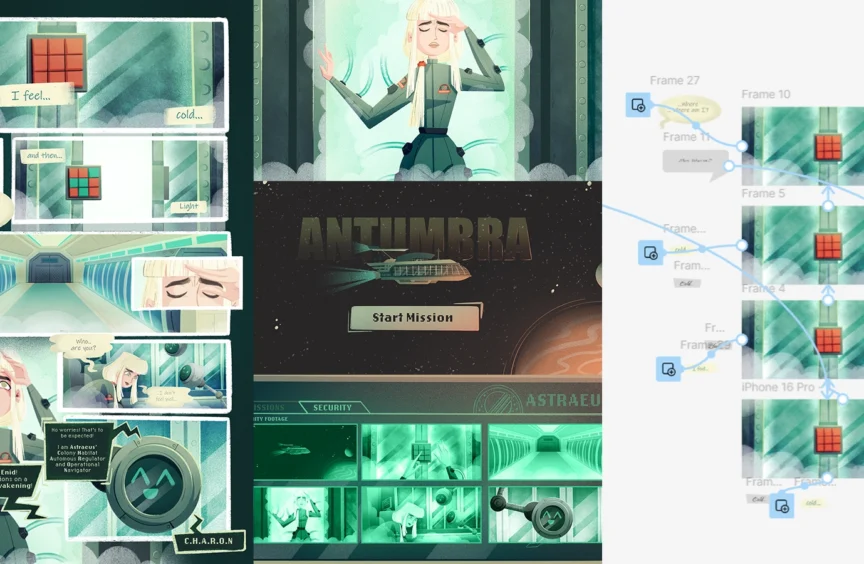Open the standing woman security footage thumbnail

306,514
